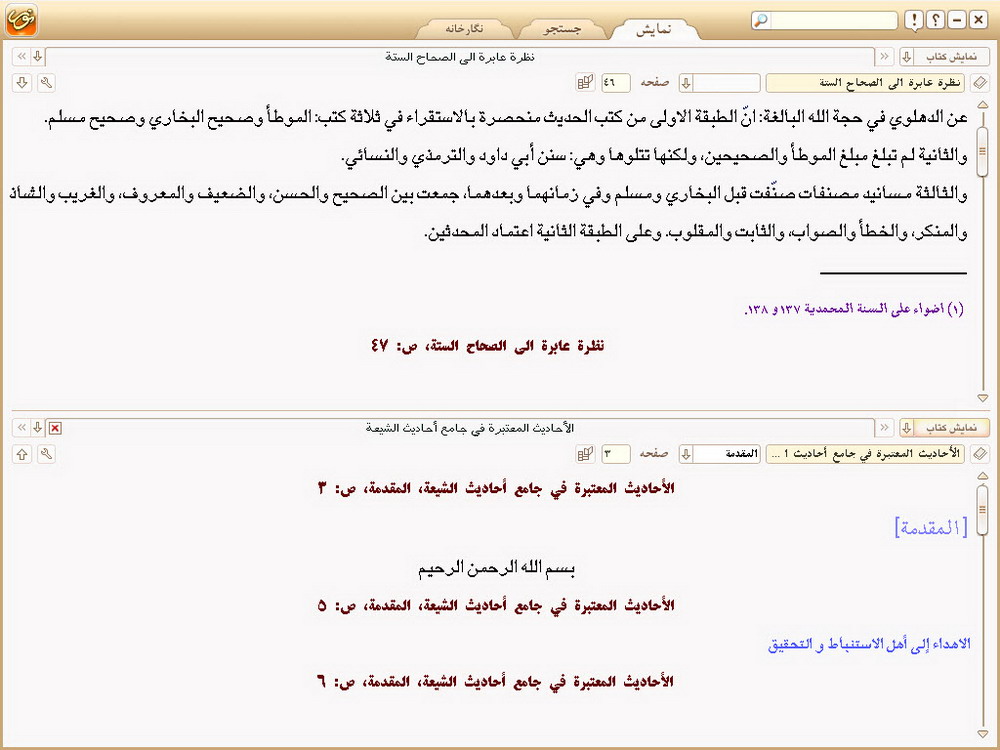This screenshot has height=750, width=1000.
Task: Open the نگارخانه (Gallery) tab
Action: click(x=465, y=29)
